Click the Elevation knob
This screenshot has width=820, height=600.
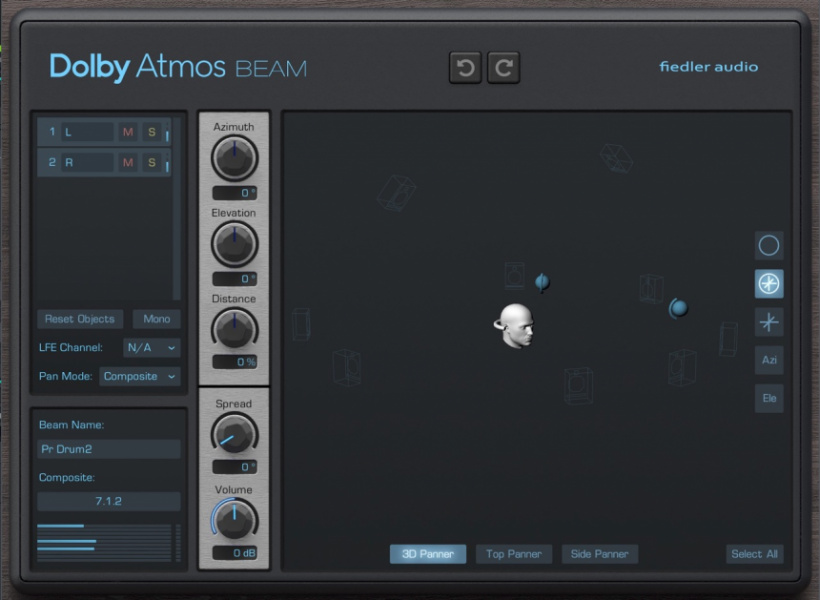[x=234, y=244]
